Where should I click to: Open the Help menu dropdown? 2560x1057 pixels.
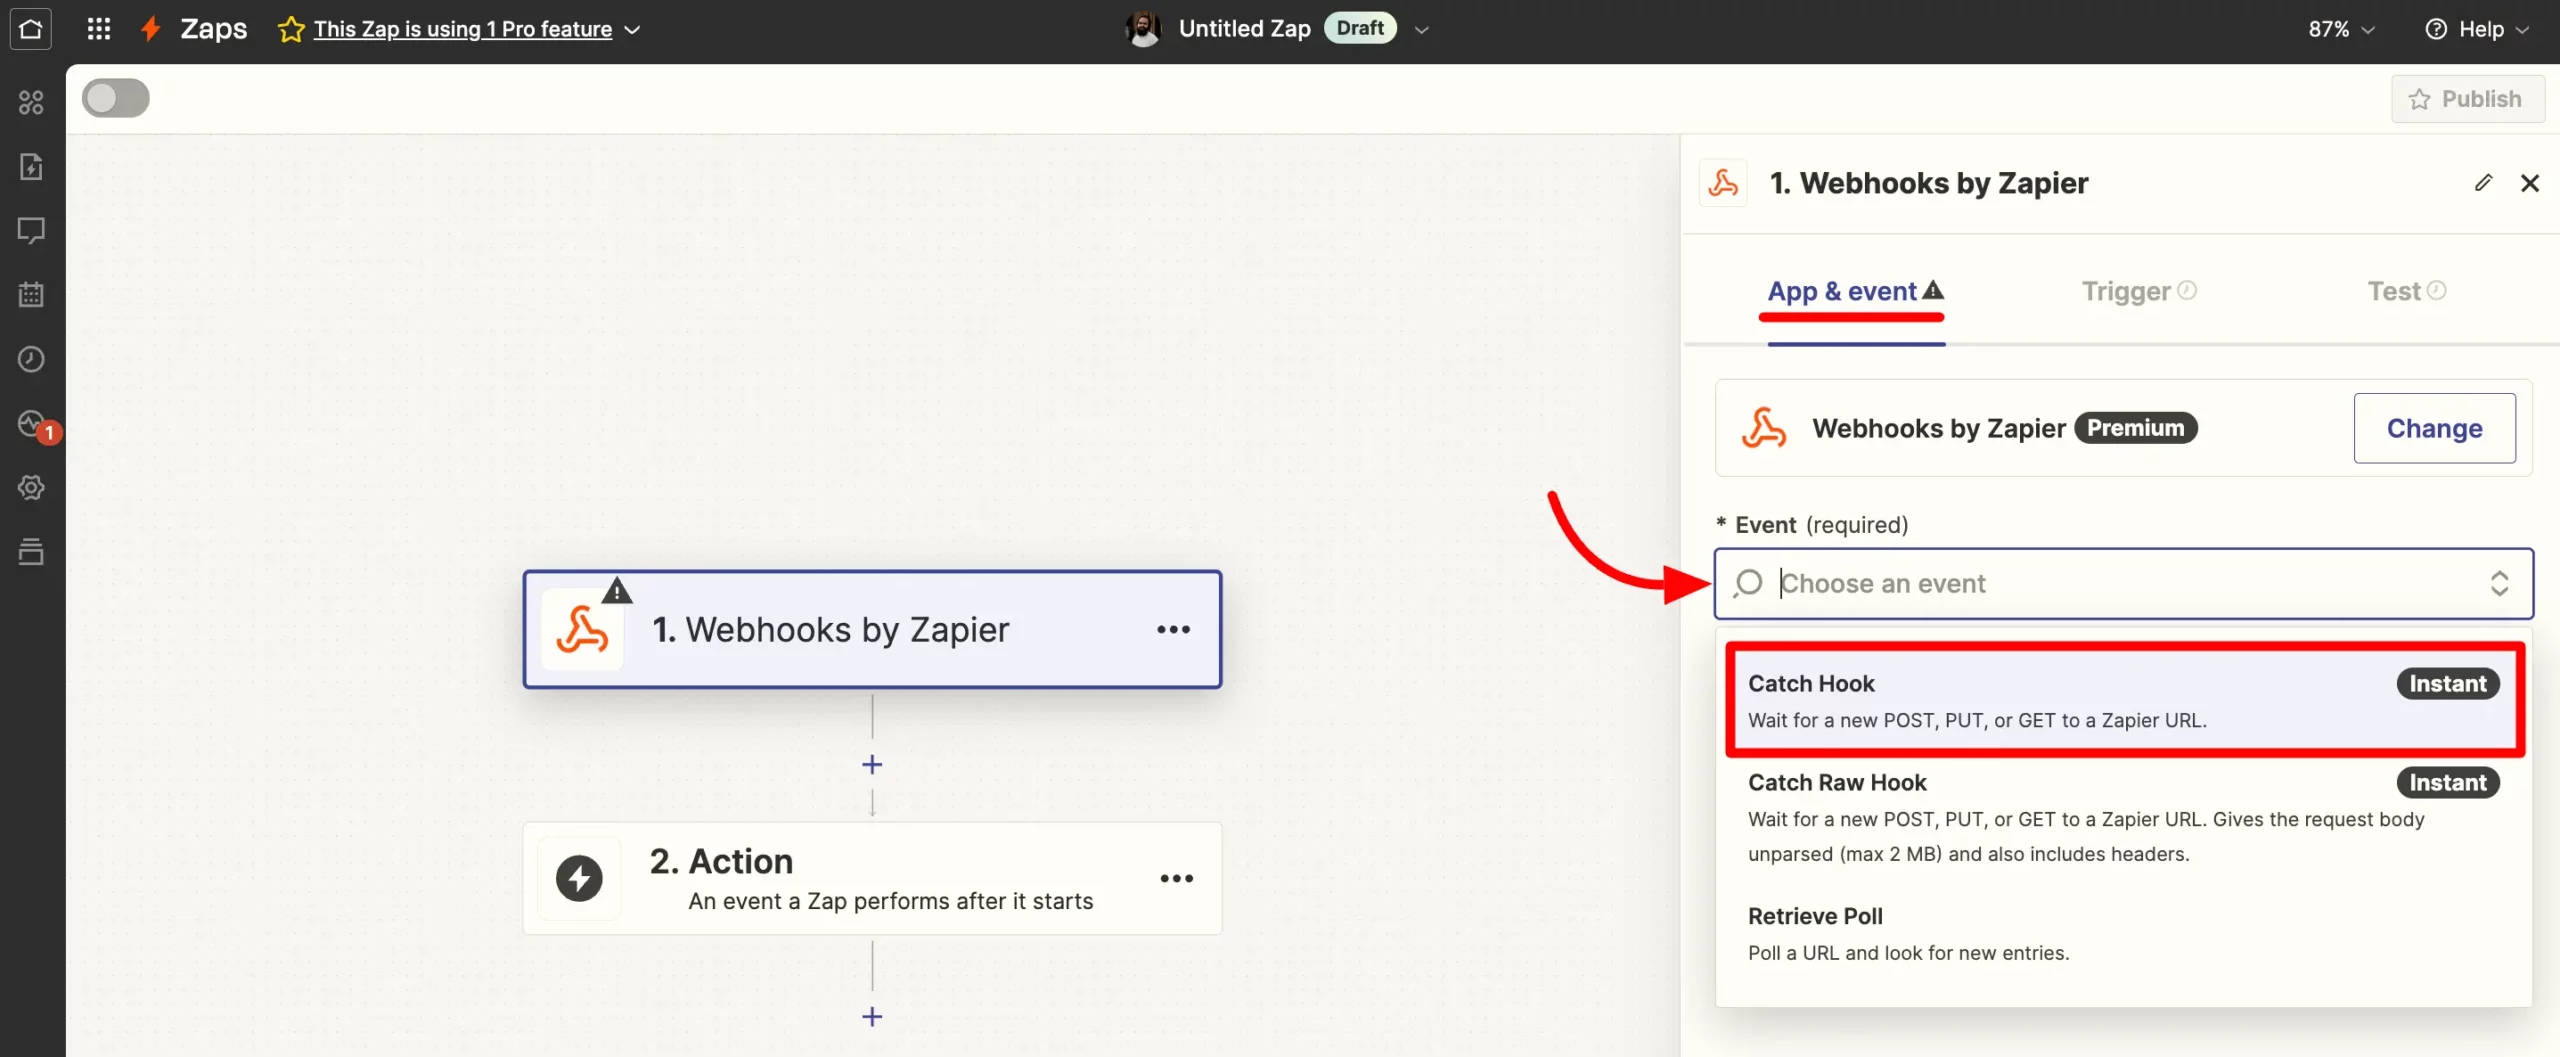[x=2477, y=29]
